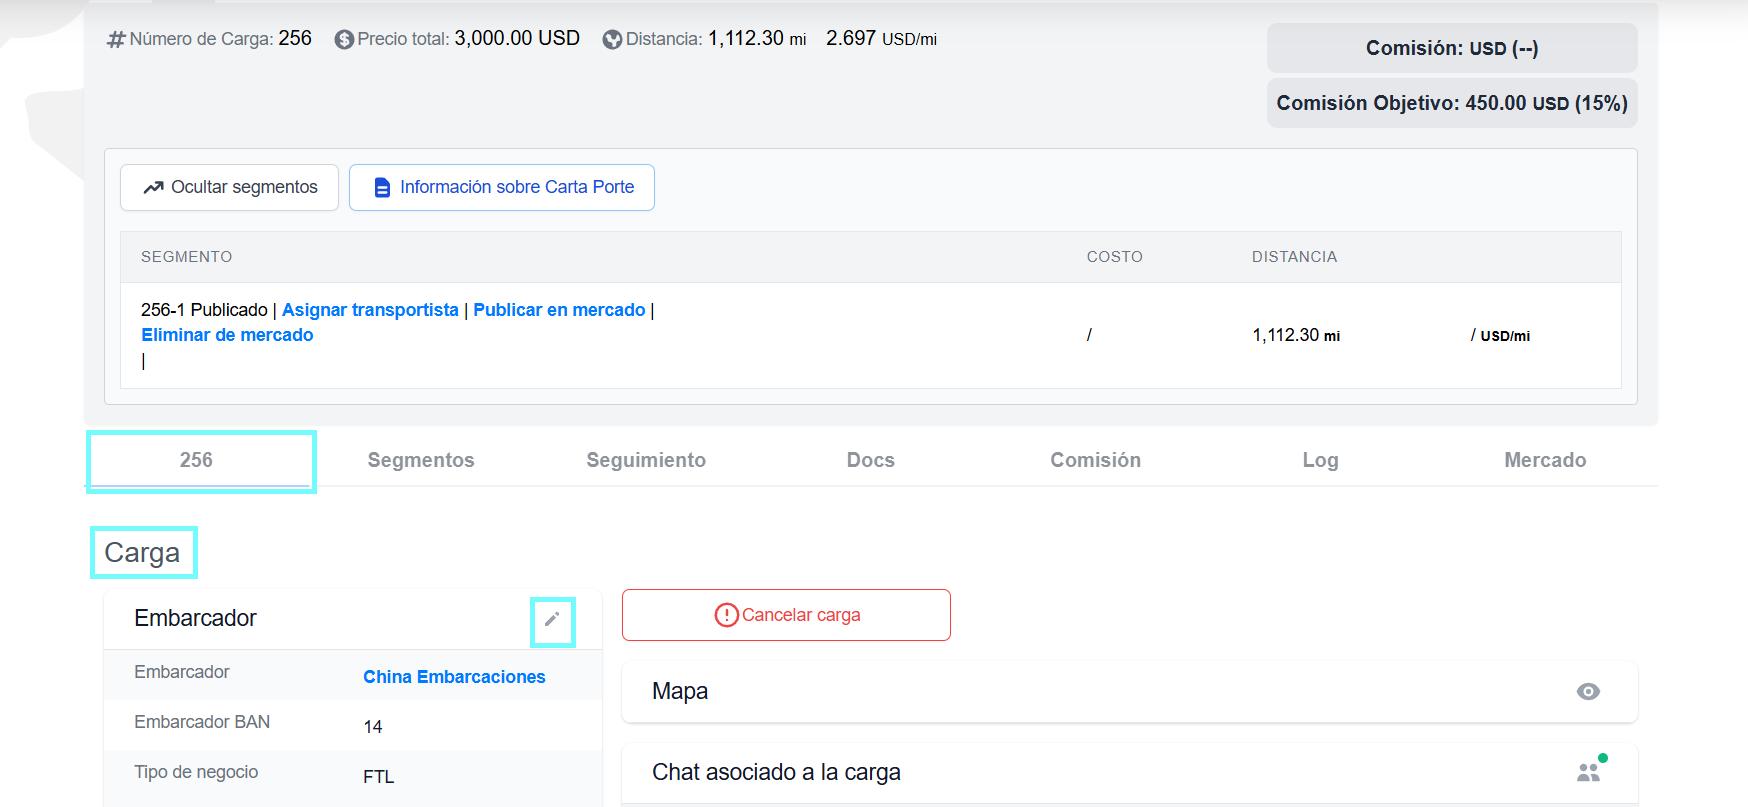Viewport: 1748px width, 807px height.
Task: Click the pencil edit icon for Embarcador
Action: 552,619
